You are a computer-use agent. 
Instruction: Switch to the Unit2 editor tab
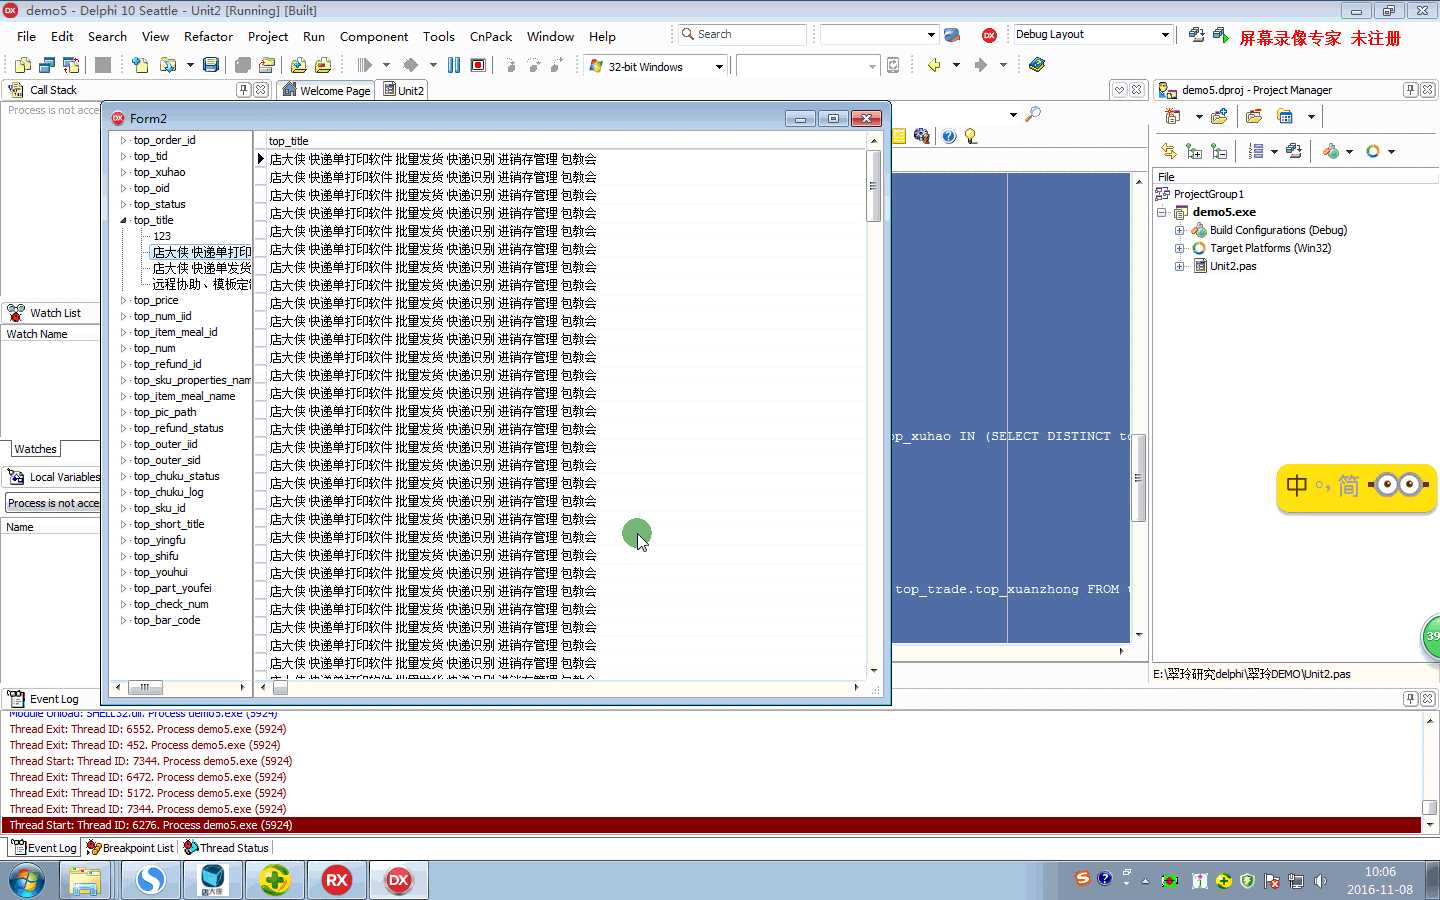tap(404, 90)
